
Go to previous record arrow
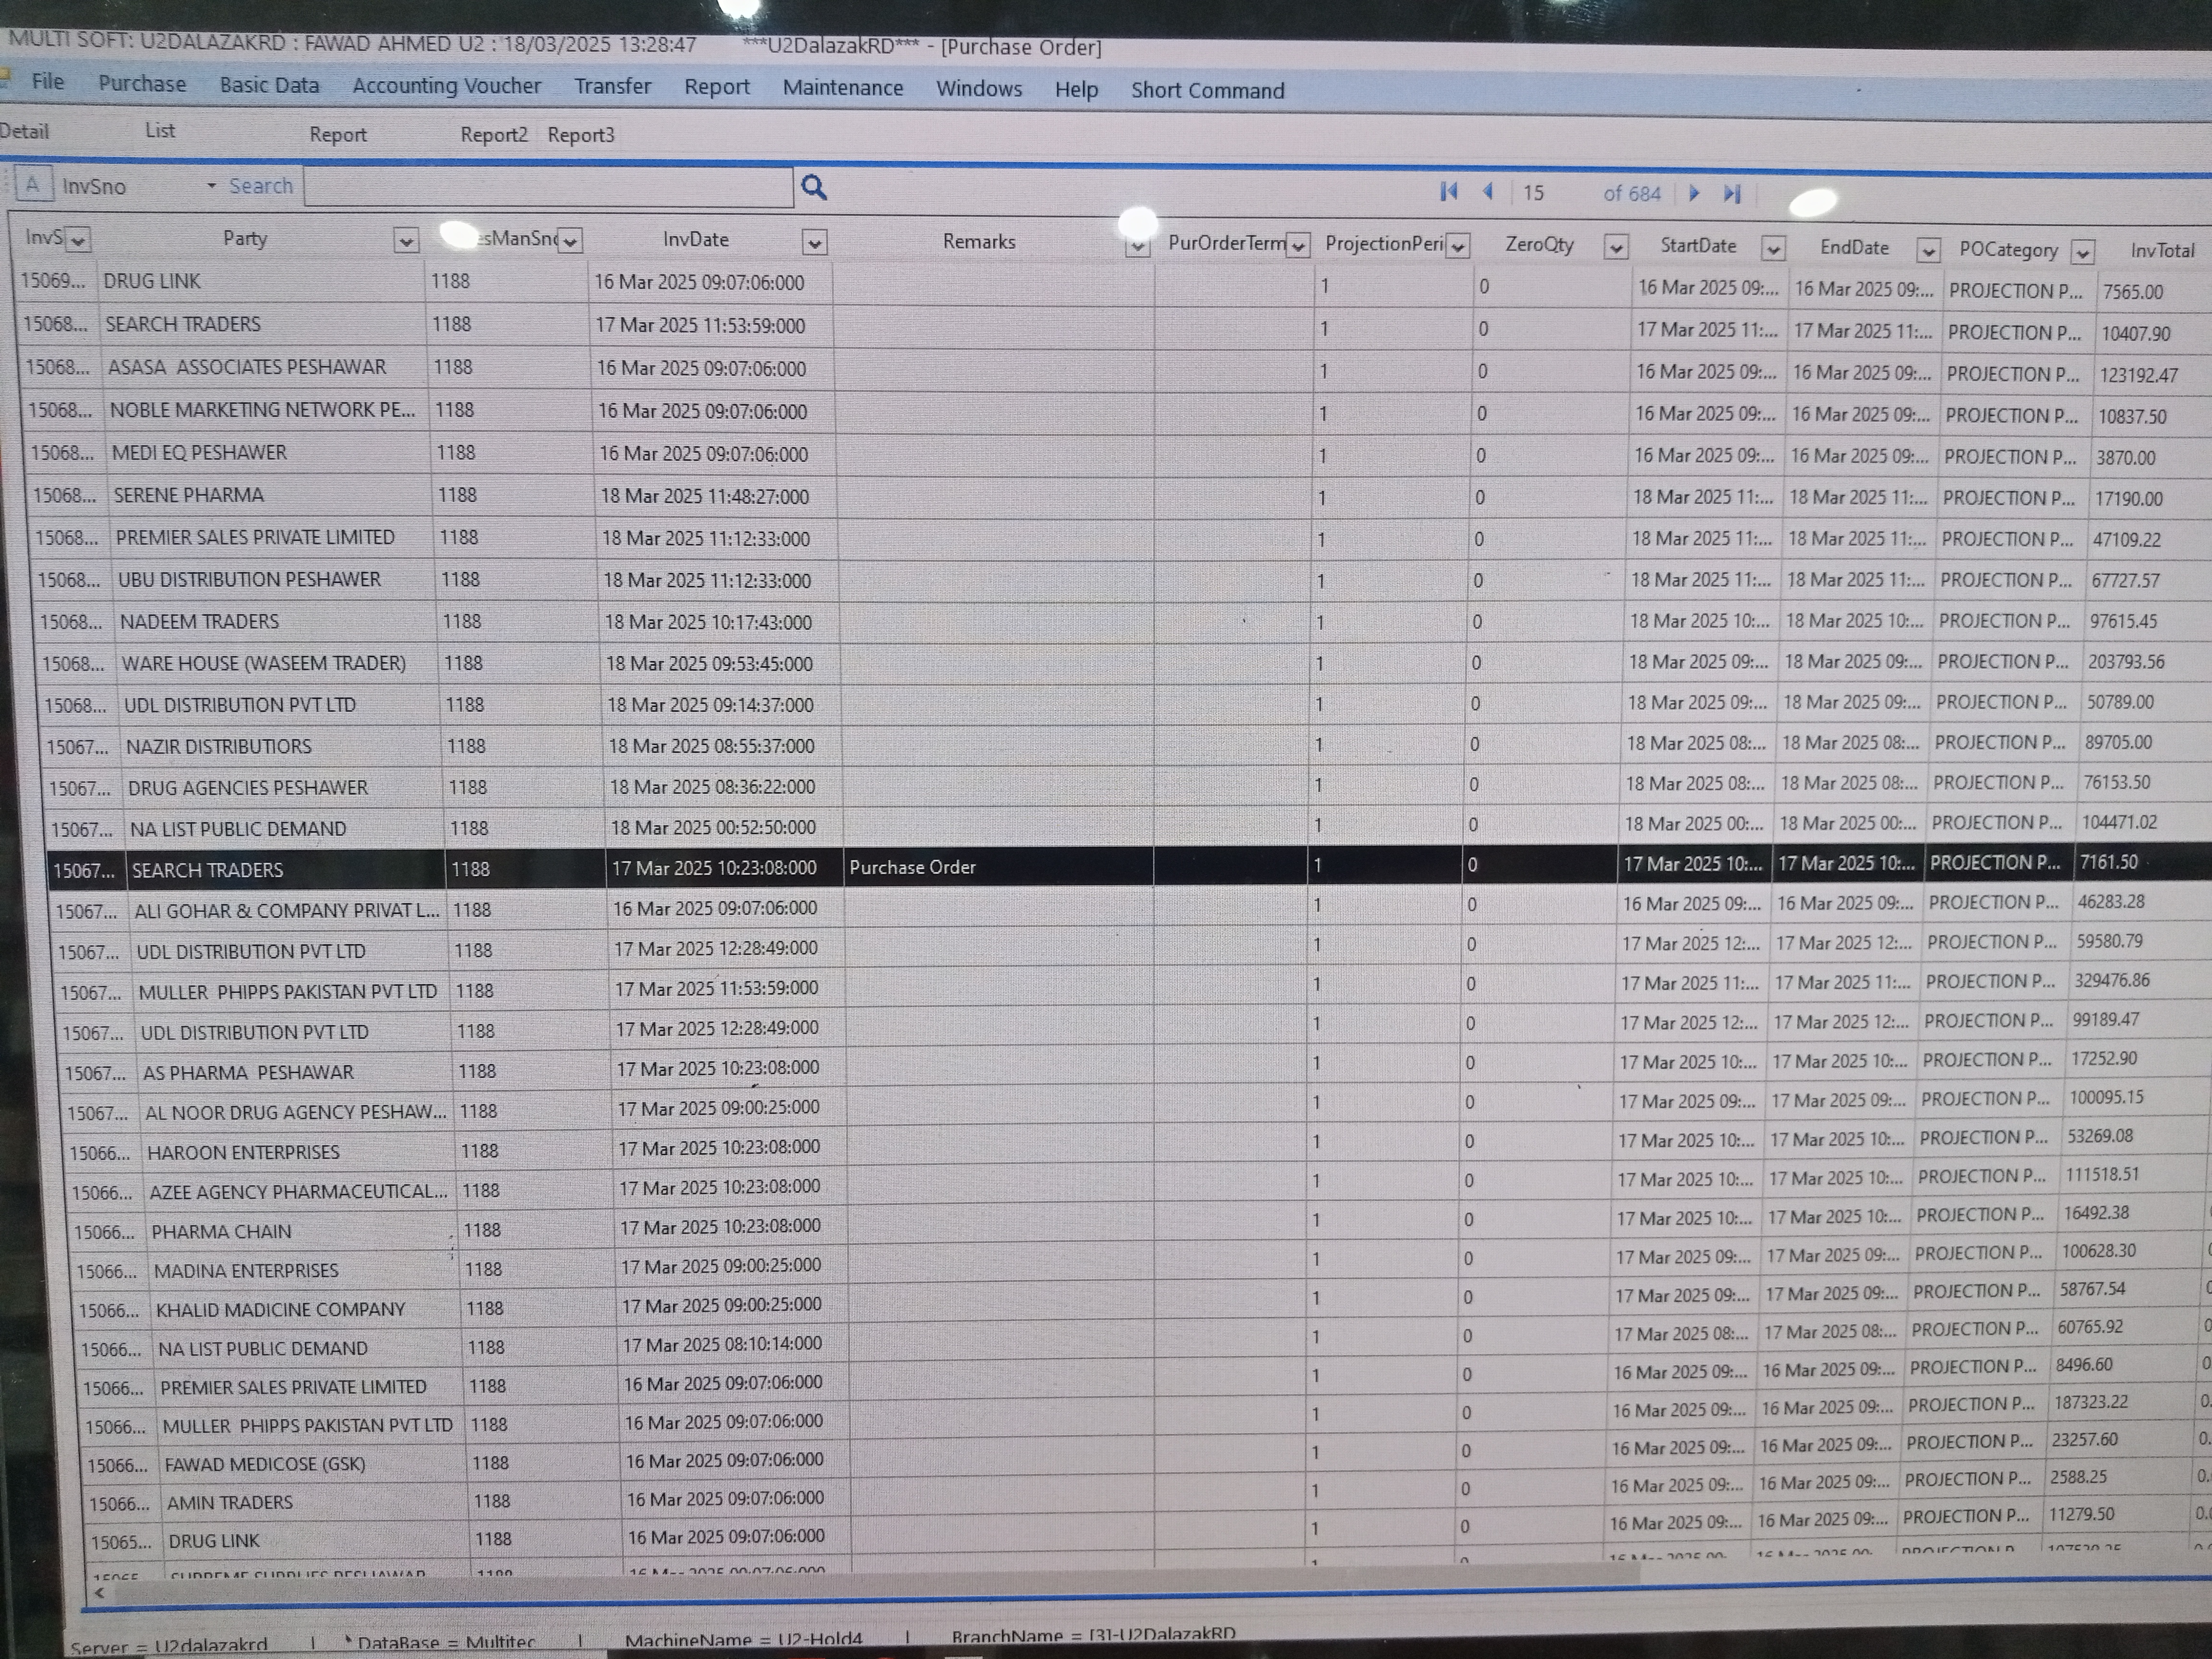click(1488, 191)
